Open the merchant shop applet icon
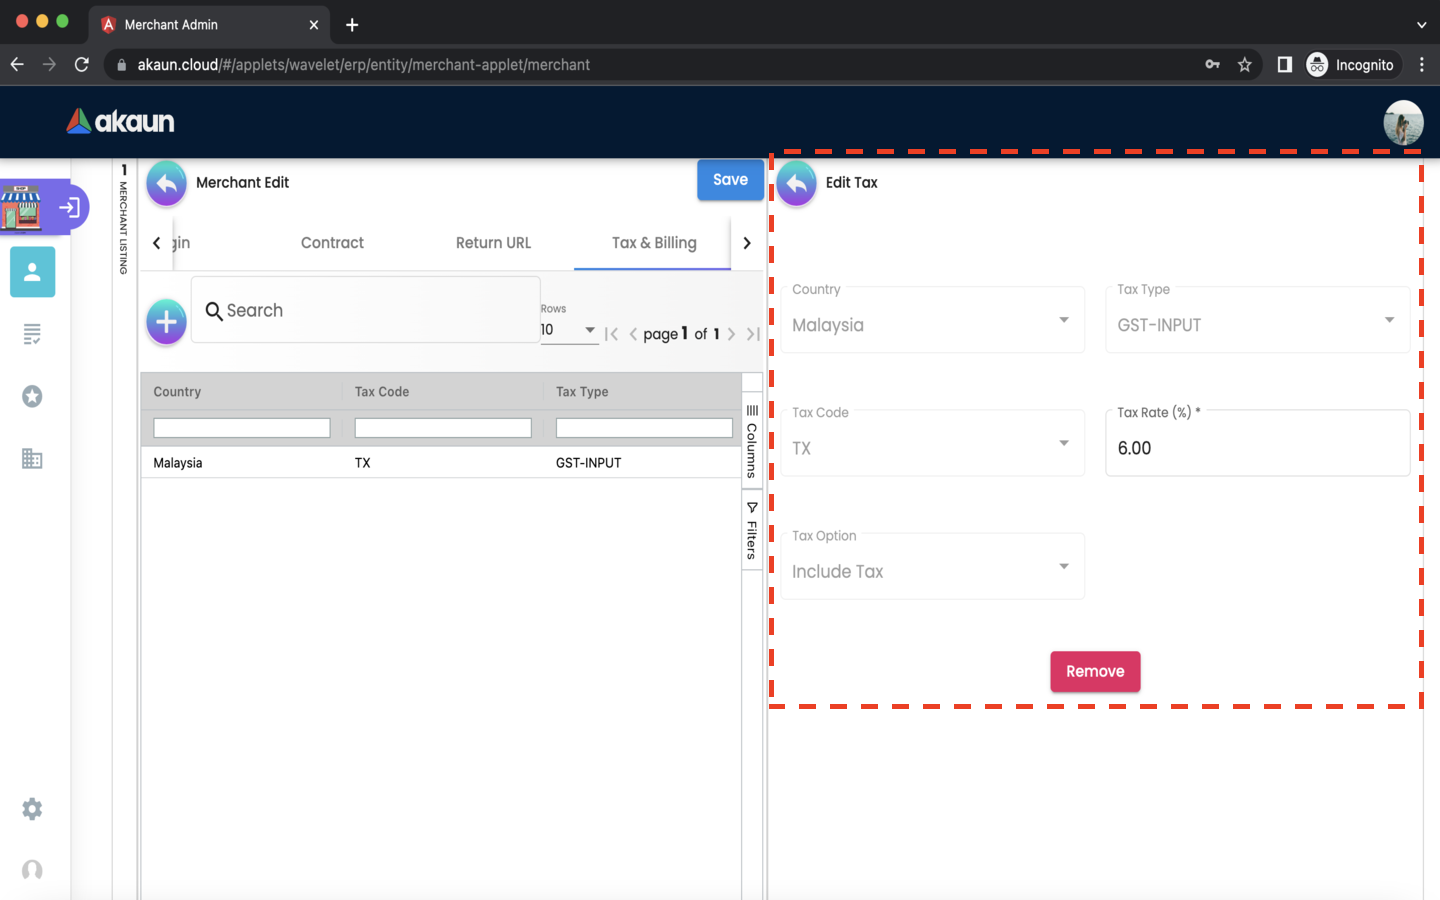The width and height of the screenshot is (1440, 900). click(x=22, y=207)
